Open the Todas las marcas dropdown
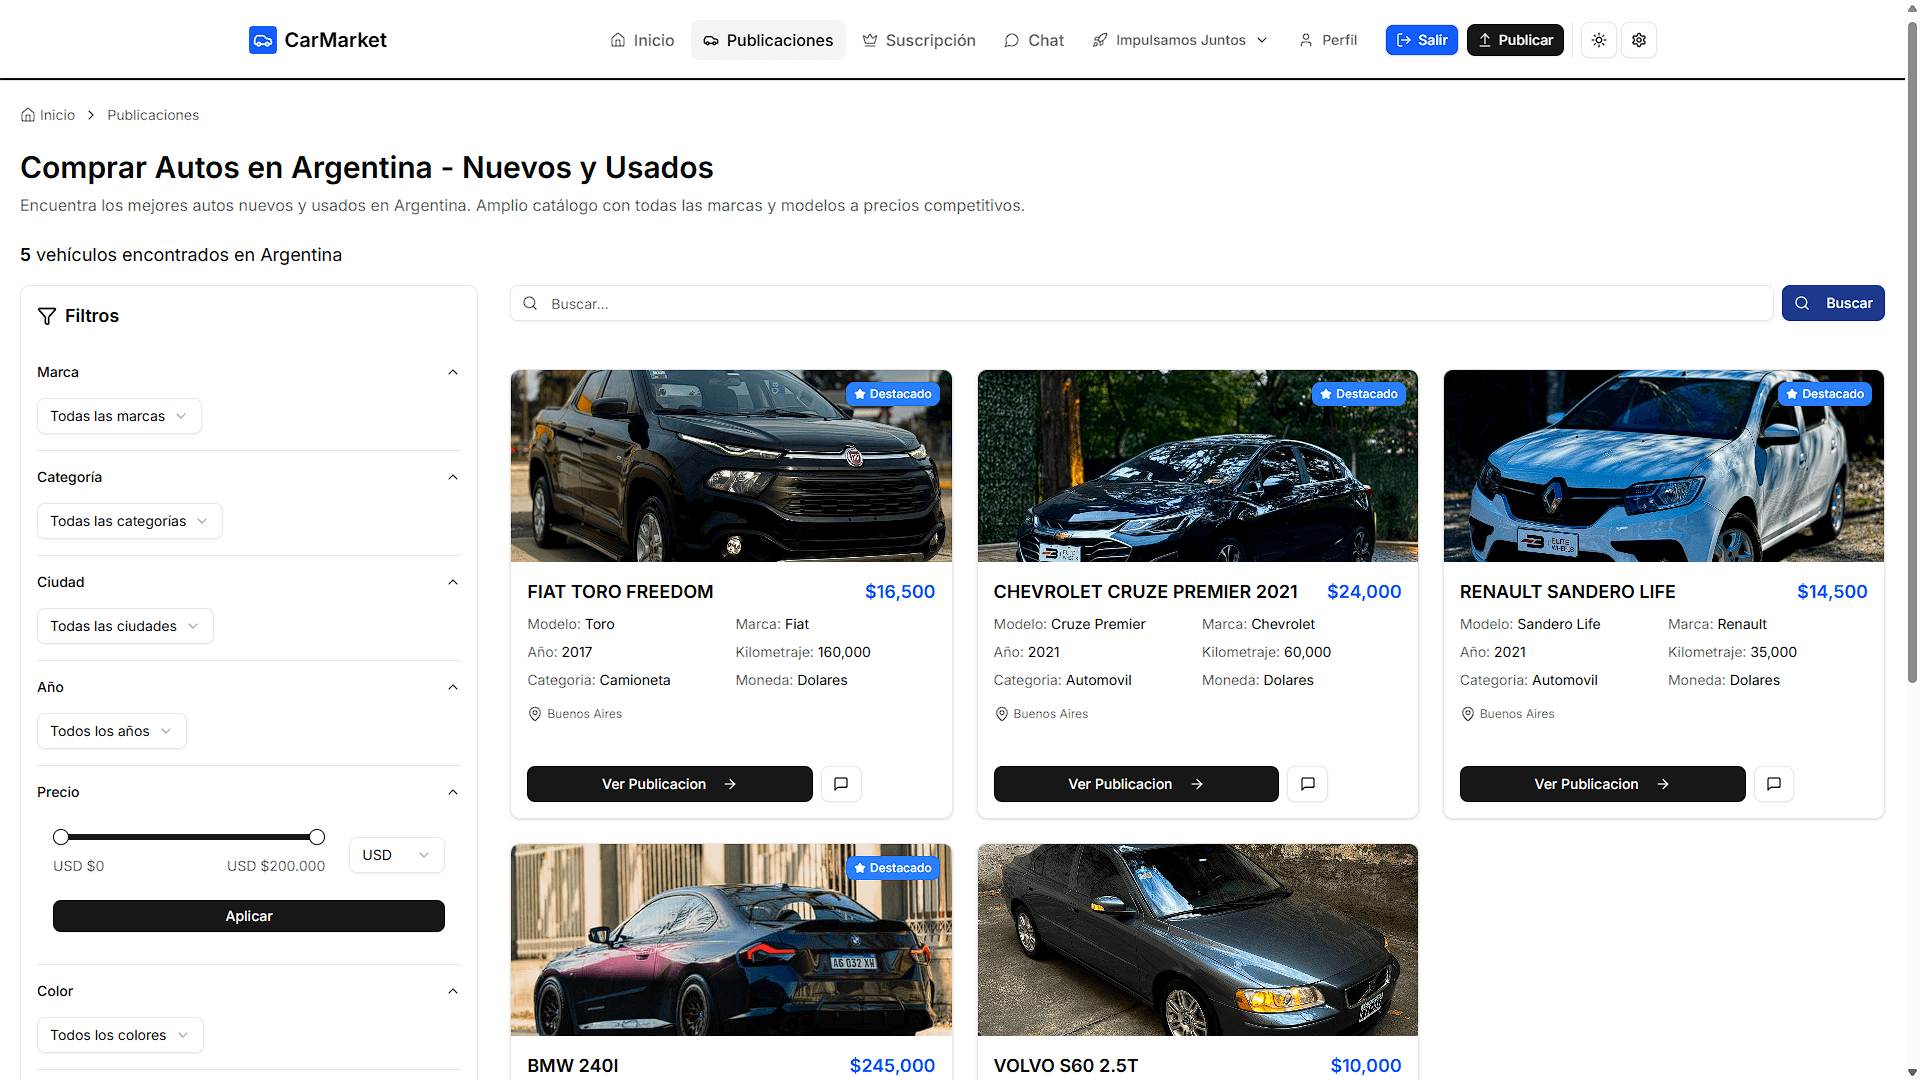 tap(119, 416)
